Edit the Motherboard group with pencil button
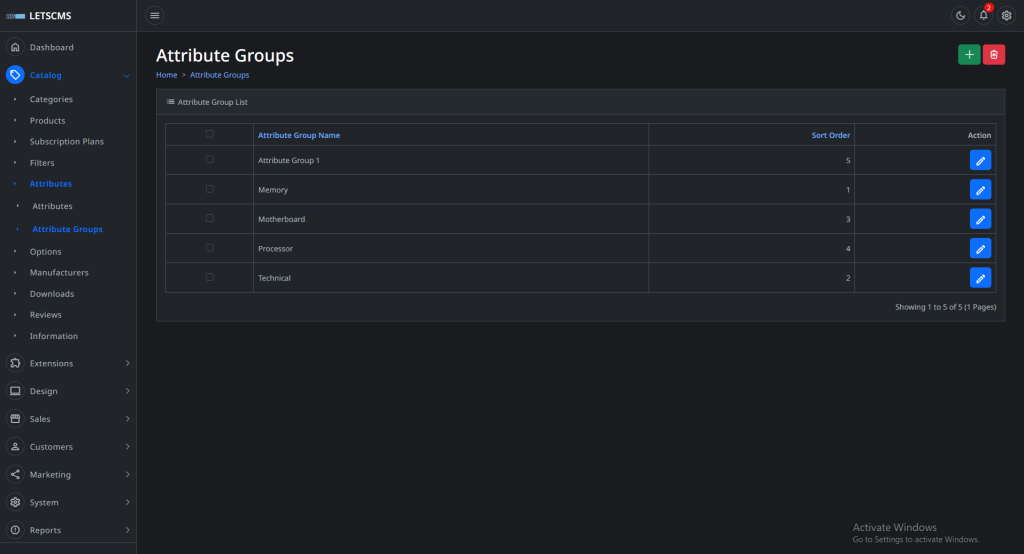1024x554 pixels. 980,219
